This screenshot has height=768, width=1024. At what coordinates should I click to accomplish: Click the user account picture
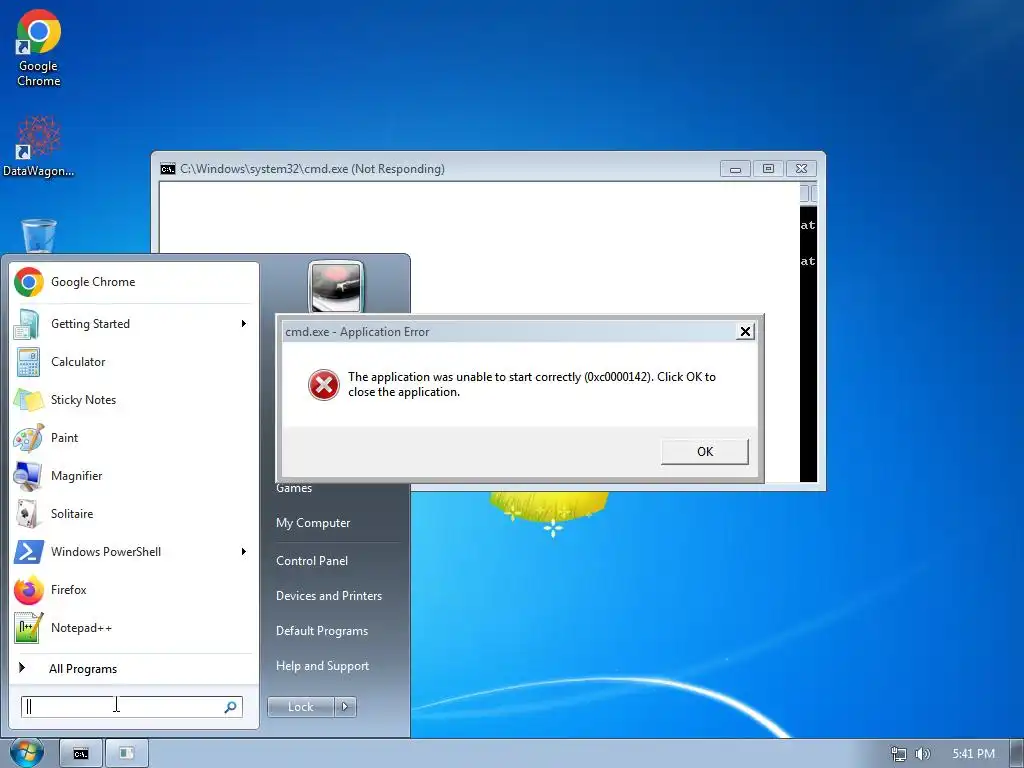[336, 287]
